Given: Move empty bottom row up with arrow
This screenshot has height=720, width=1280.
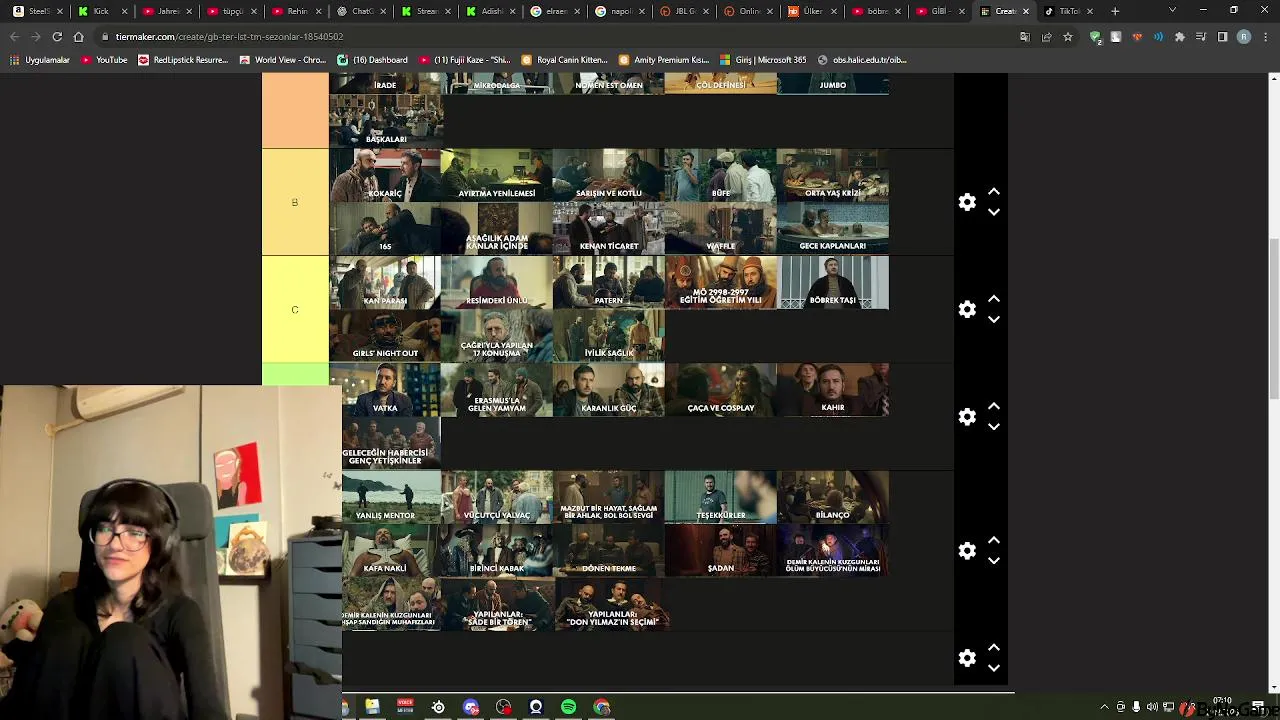Looking at the screenshot, I should pyautogui.click(x=994, y=647).
